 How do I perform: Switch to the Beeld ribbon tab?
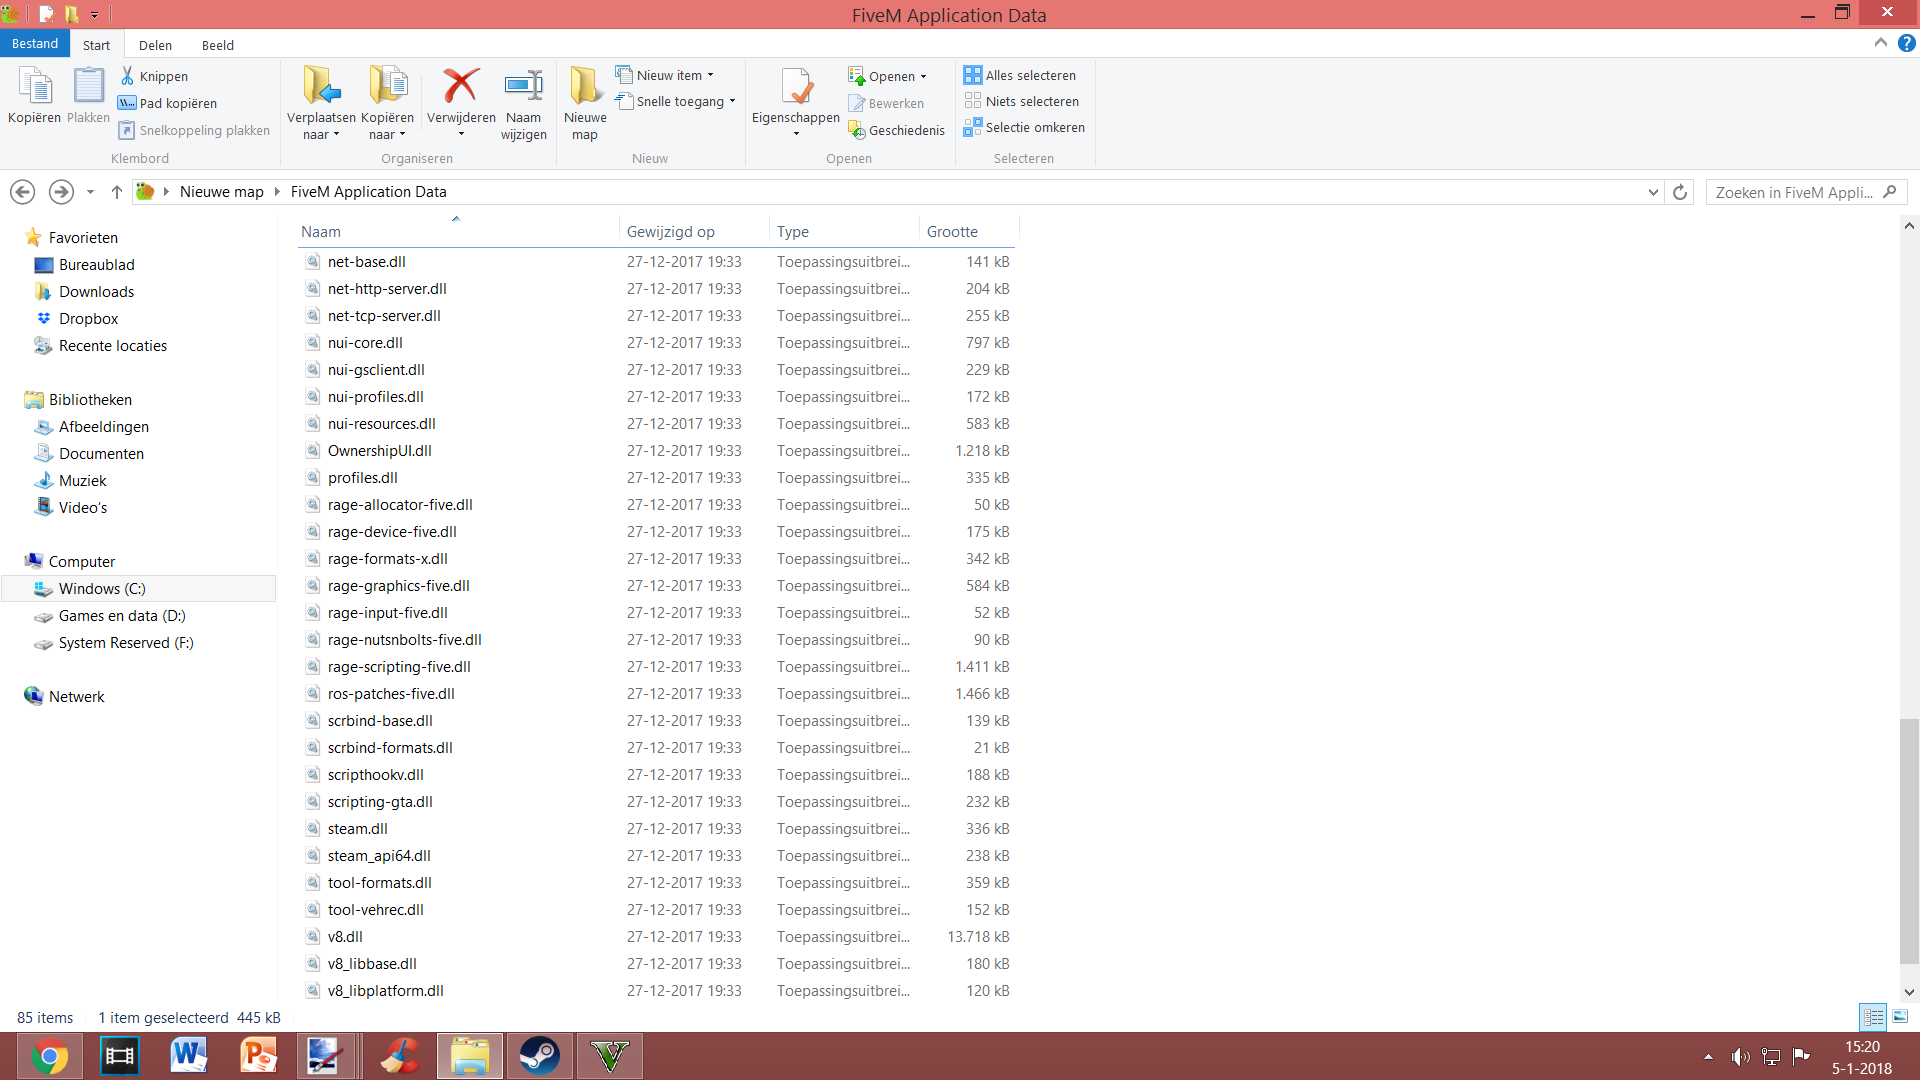tap(217, 45)
